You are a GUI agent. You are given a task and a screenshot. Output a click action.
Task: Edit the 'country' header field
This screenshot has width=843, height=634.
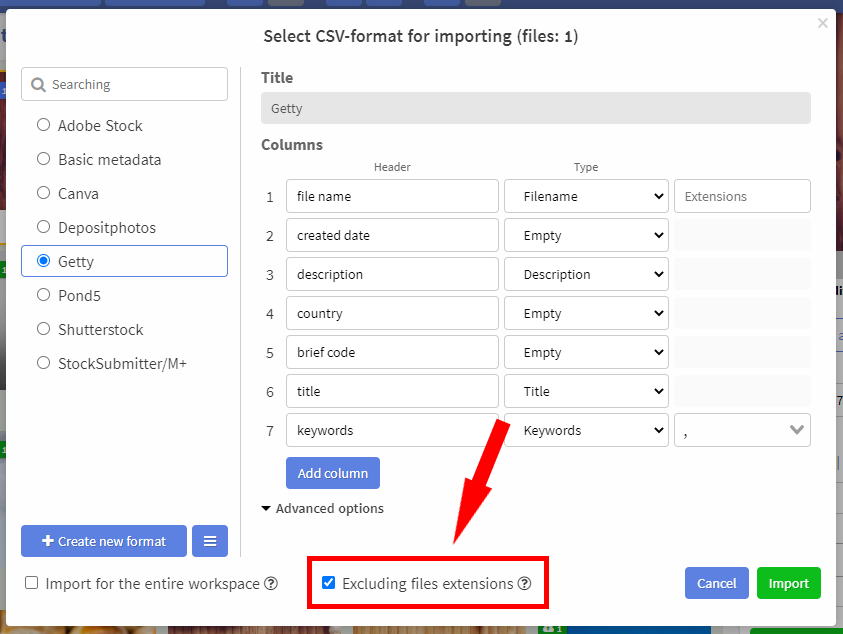tap(392, 313)
